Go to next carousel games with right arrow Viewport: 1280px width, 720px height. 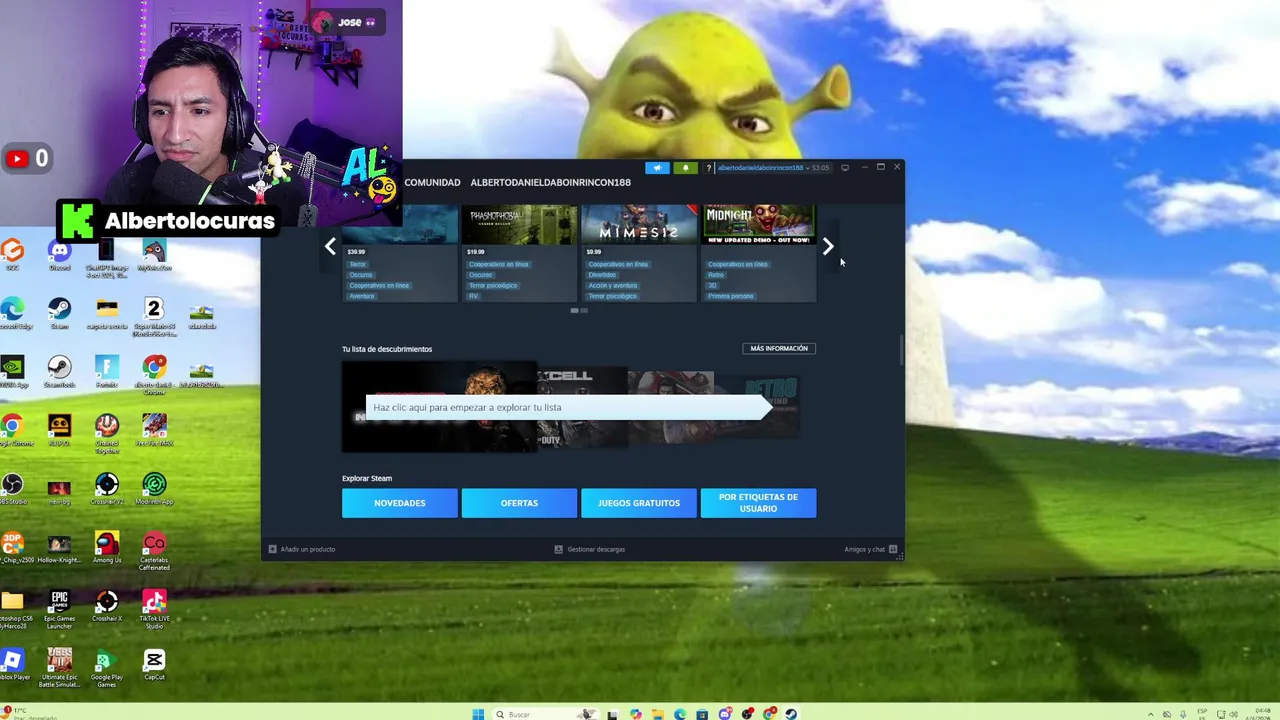[828, 246]
